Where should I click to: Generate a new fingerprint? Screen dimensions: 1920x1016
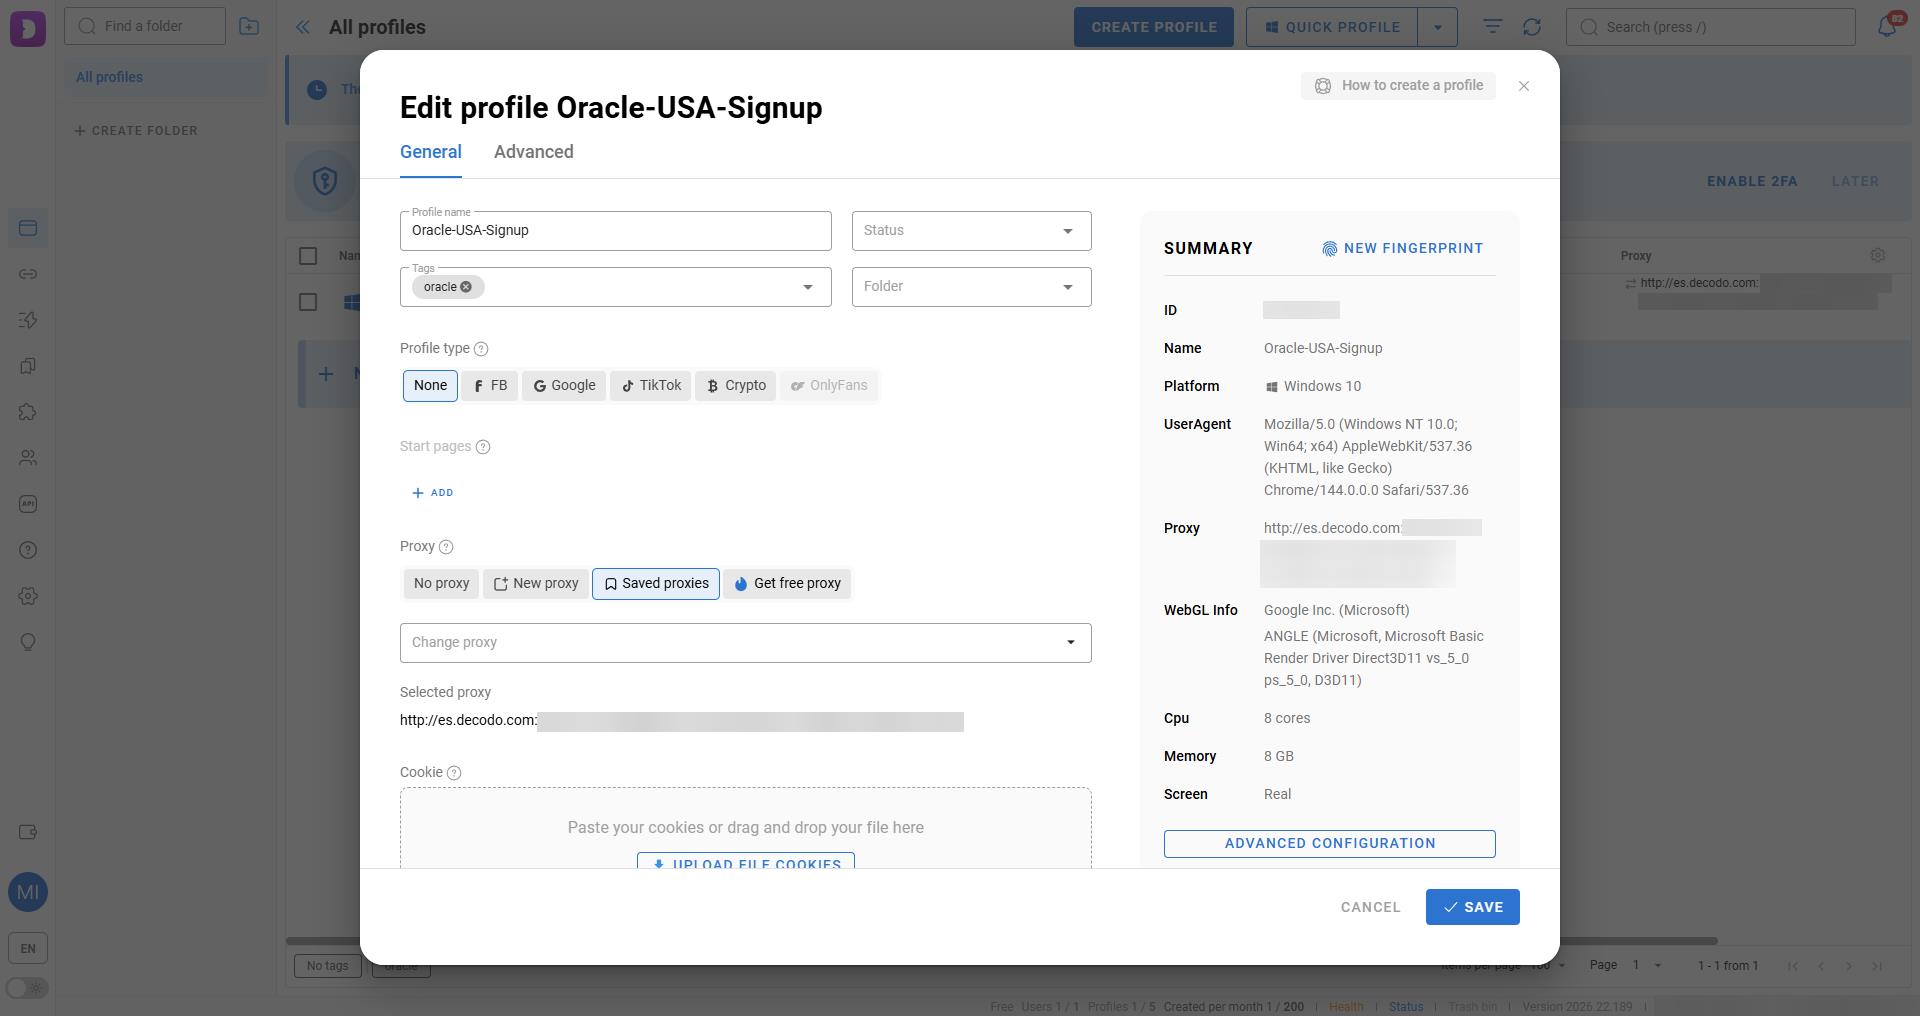(x=1402, y=249)
